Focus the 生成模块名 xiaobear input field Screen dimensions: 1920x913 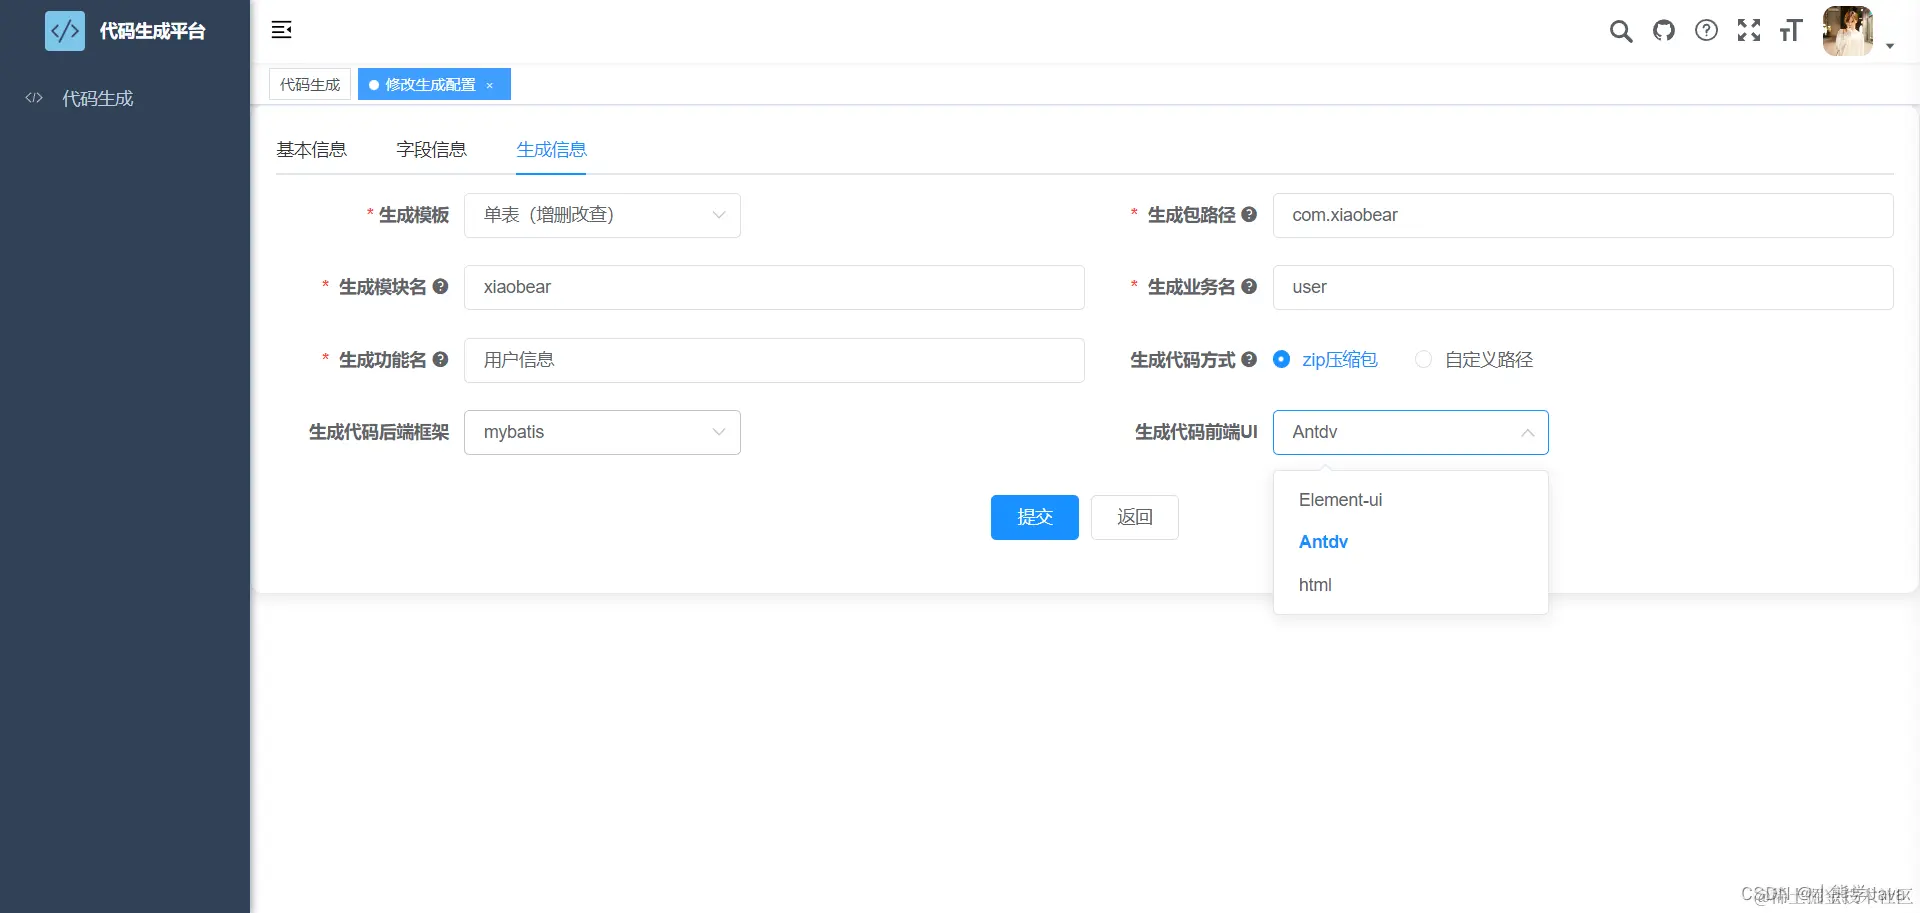(774, 287)
